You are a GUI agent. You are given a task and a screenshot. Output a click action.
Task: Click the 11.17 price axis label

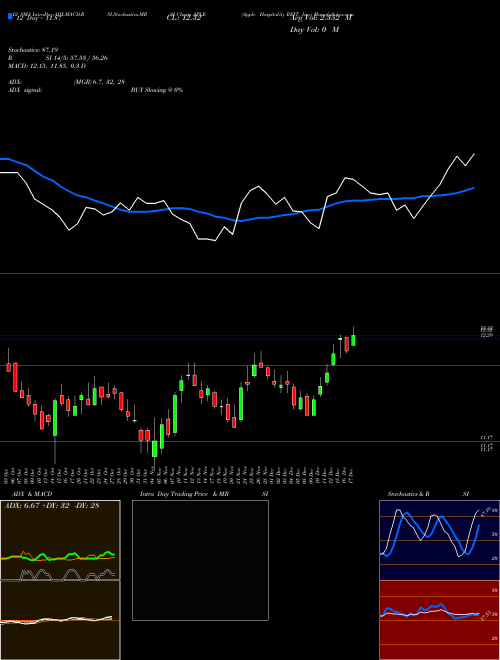pos(487,438)
